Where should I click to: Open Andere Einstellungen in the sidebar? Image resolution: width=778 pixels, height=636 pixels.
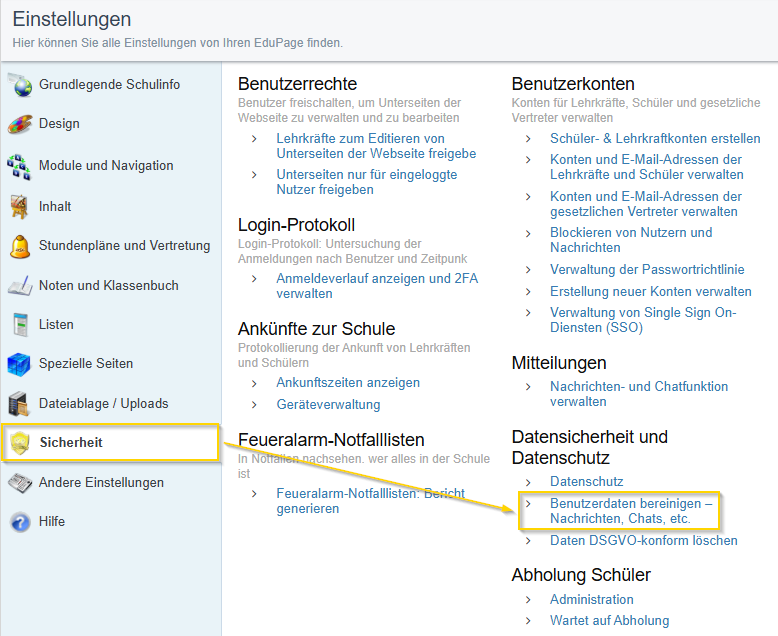[101, 483]
